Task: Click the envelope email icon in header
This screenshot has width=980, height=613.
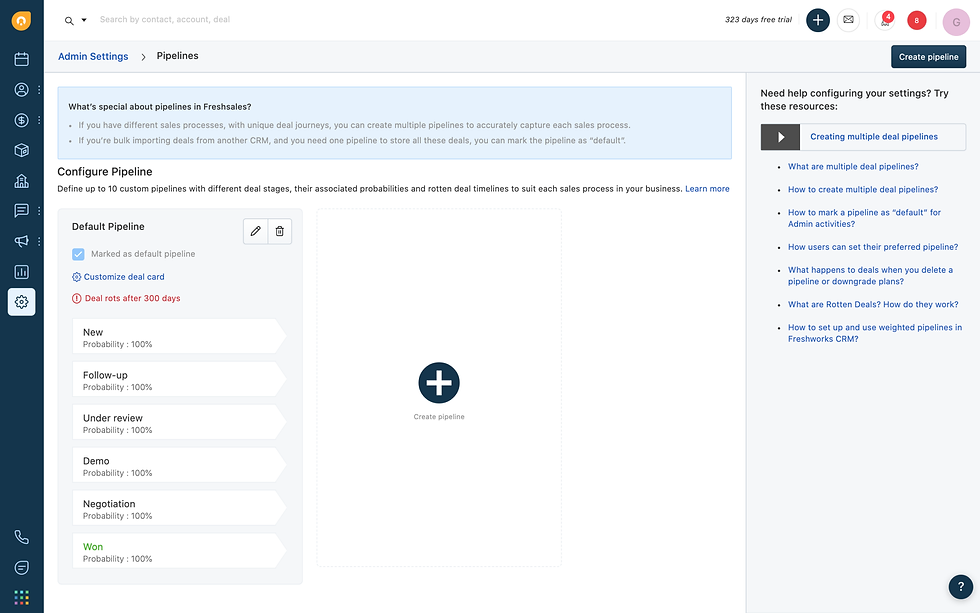Action: tap(848, 19)
